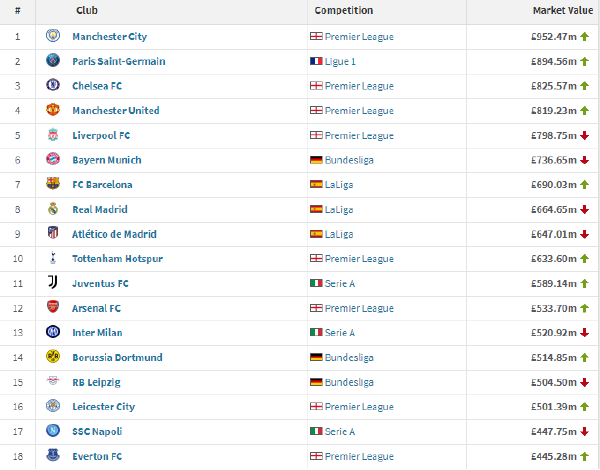Click the green up arrow for Chelsea FC
The image size is (600, 470).
point(584,86)
